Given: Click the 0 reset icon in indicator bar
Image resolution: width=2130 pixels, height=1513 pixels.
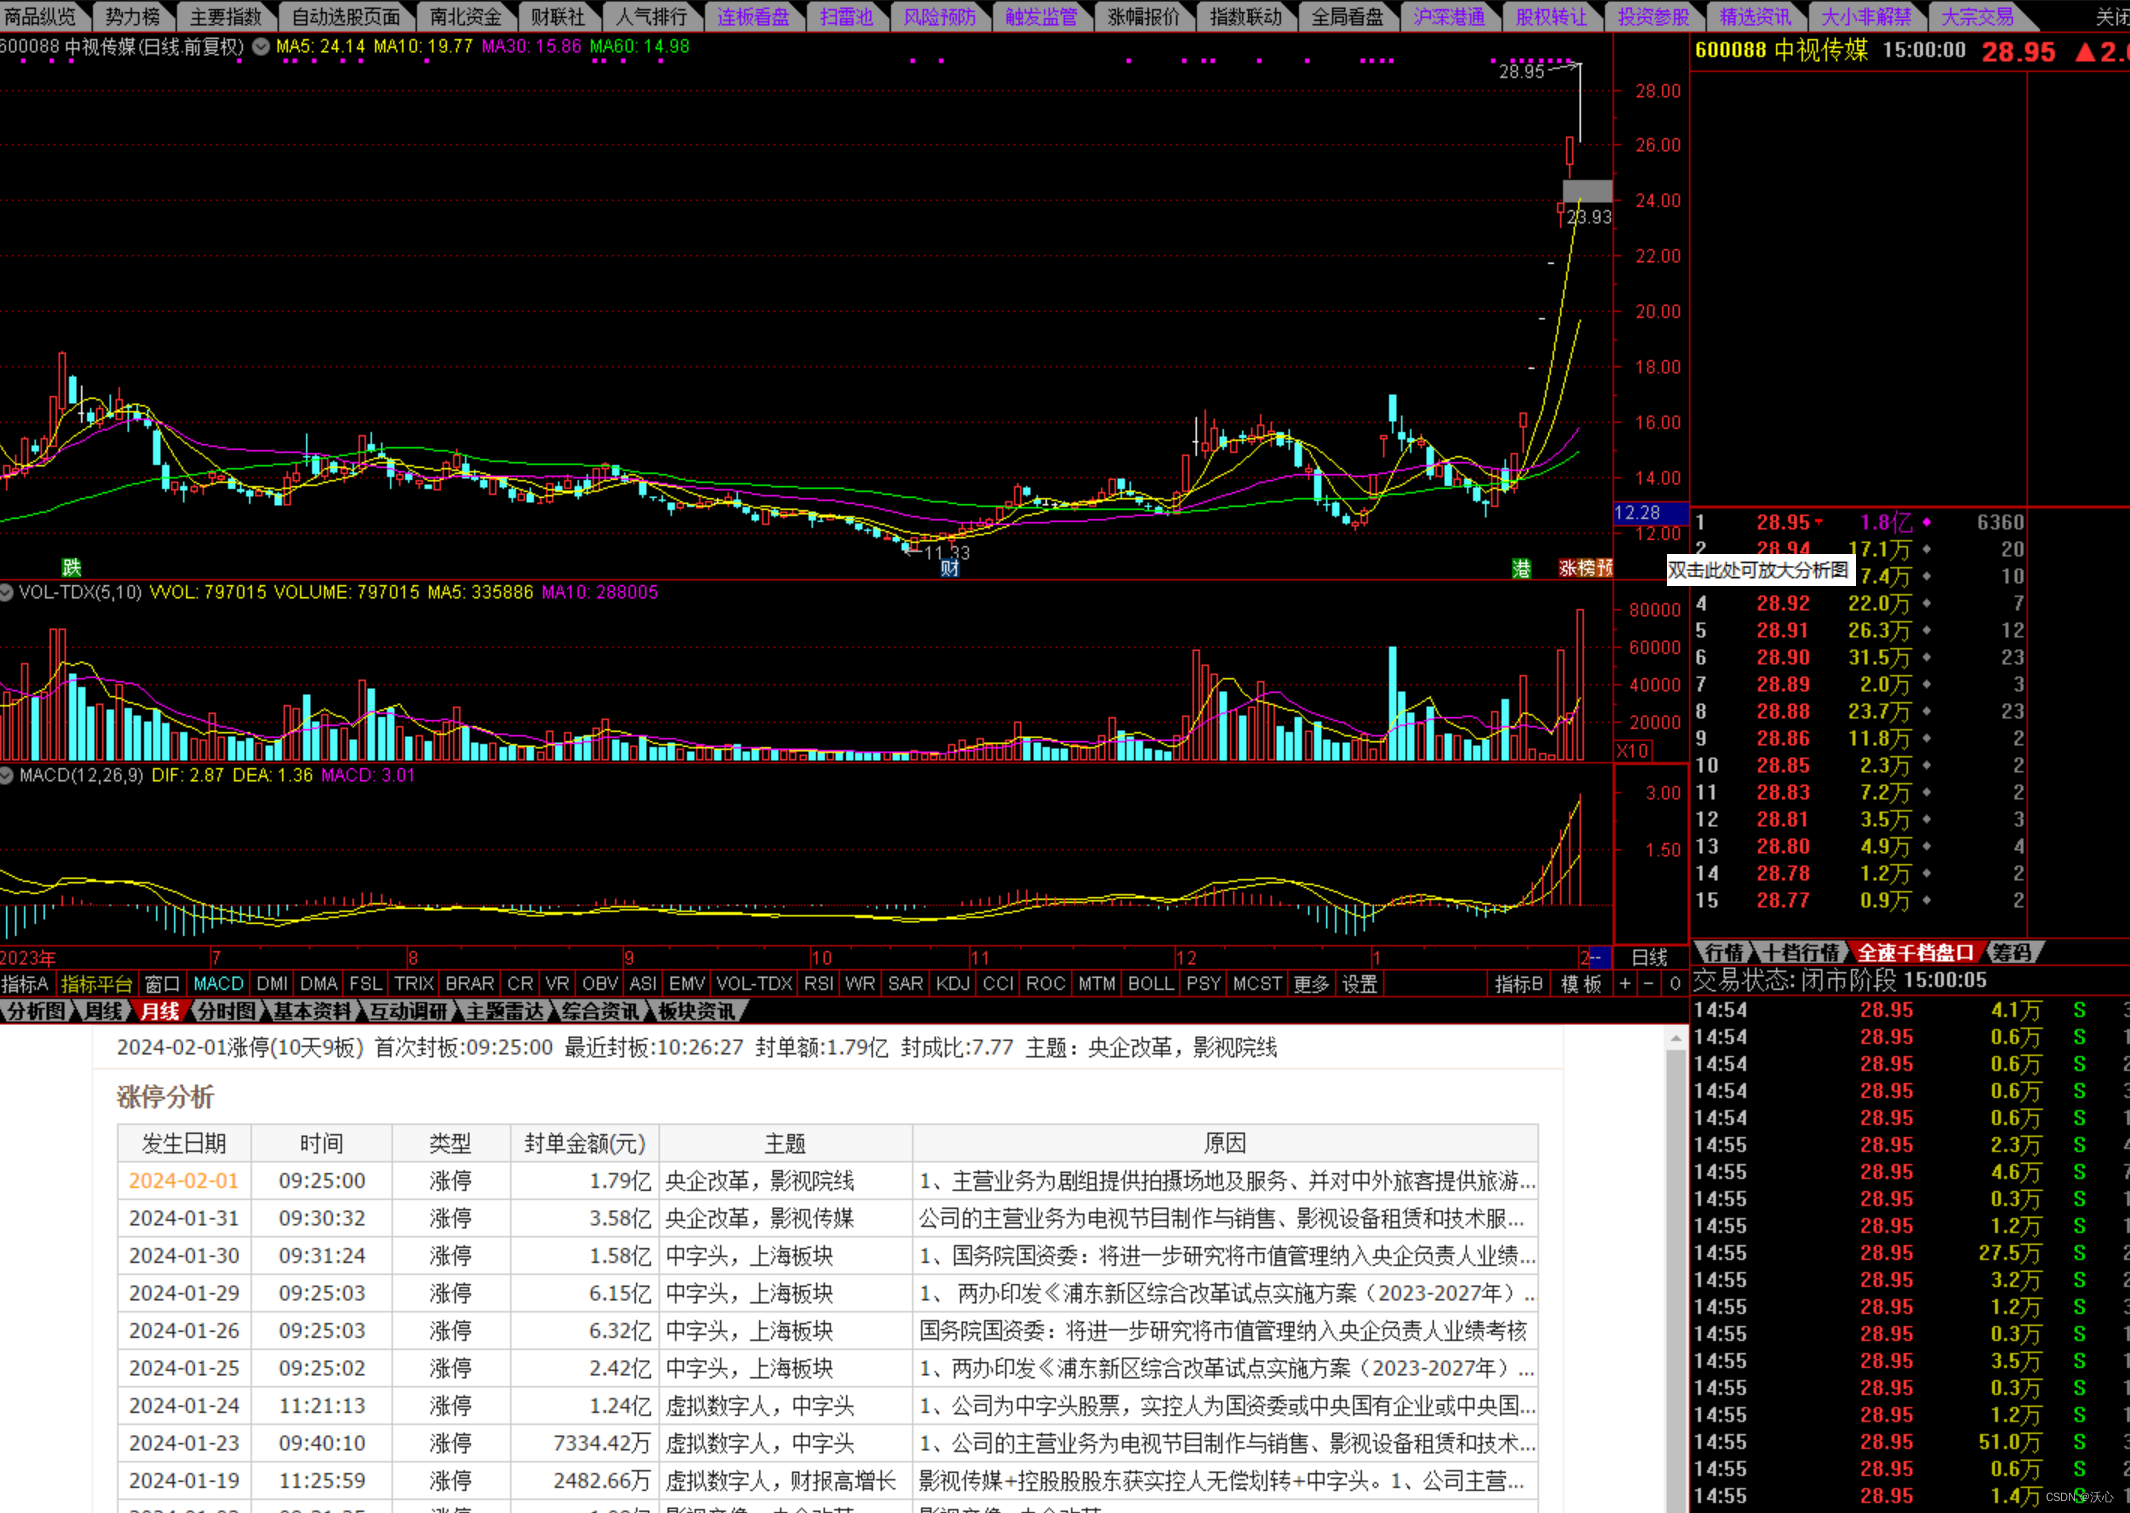Looking at the screenshot, I should pos(1675,984).
